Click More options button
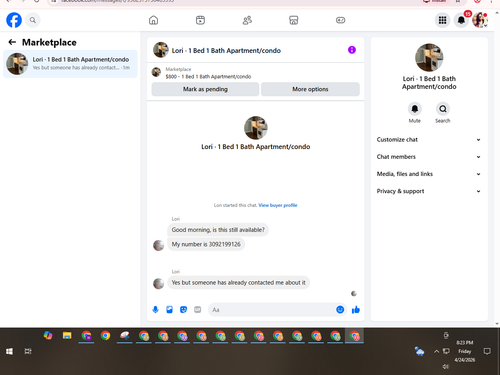Image resolution: width=500 pixels, height=375 pixels. click(310, 89)
